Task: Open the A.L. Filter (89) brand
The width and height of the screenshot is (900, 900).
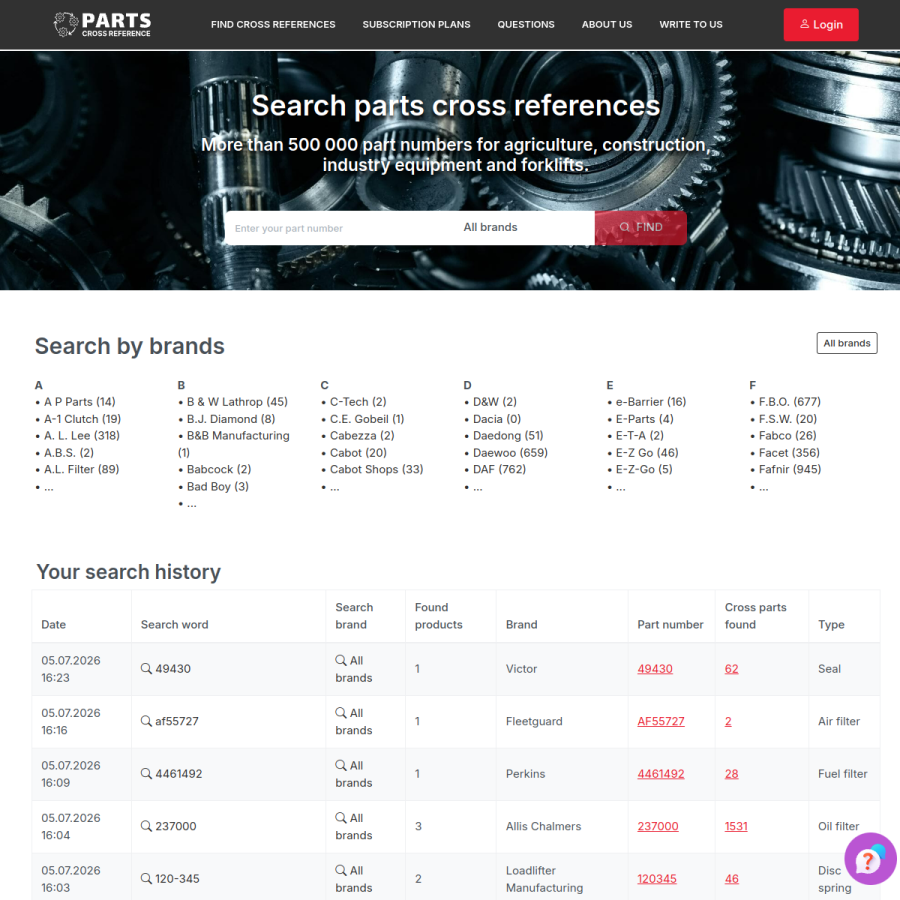Action: (82, 470)
